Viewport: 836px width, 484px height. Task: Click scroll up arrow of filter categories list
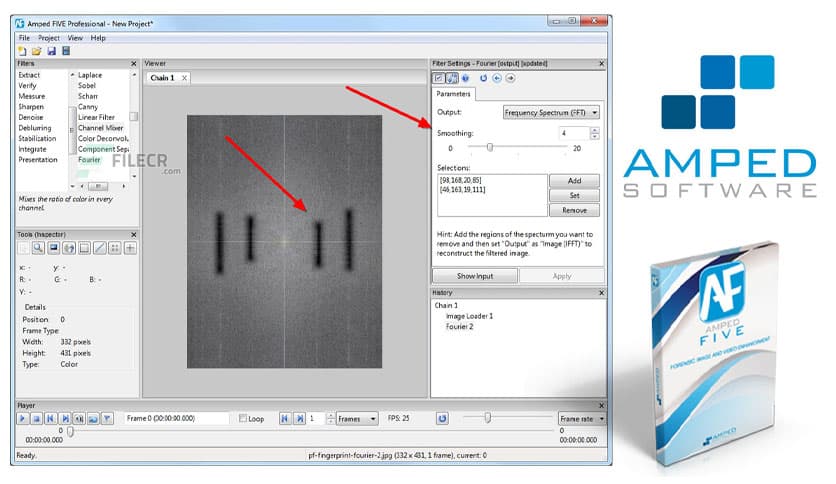(x=73, y=75)
